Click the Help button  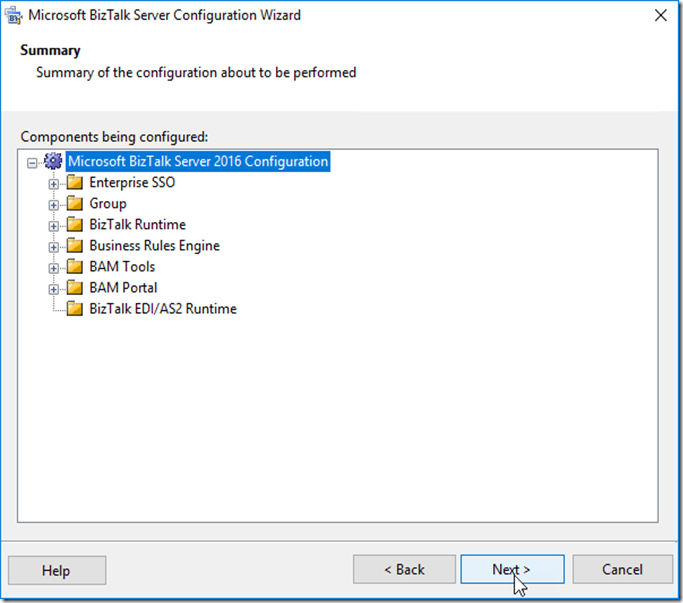pos(57,570)
